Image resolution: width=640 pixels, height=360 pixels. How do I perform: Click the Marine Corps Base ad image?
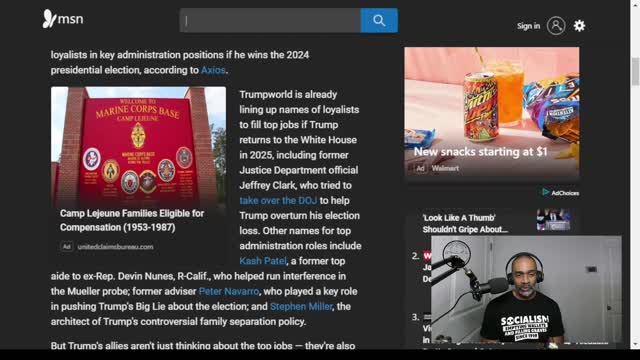[138, 146]
